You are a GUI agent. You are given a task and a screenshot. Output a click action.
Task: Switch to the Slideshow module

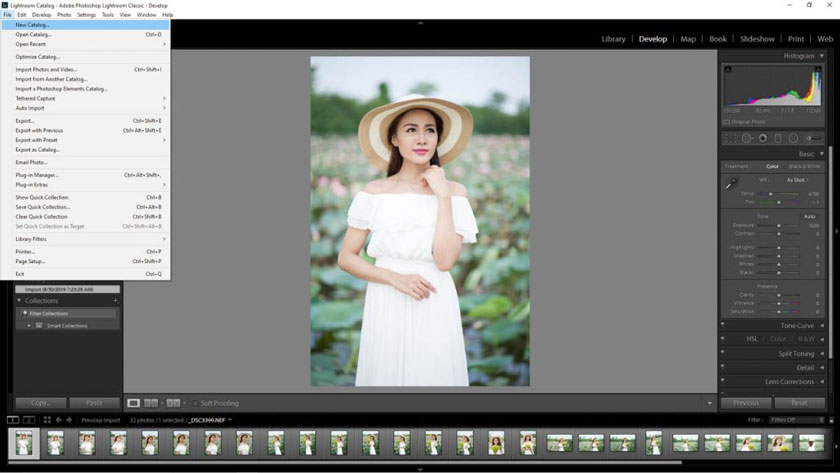[x=757, y=39]
